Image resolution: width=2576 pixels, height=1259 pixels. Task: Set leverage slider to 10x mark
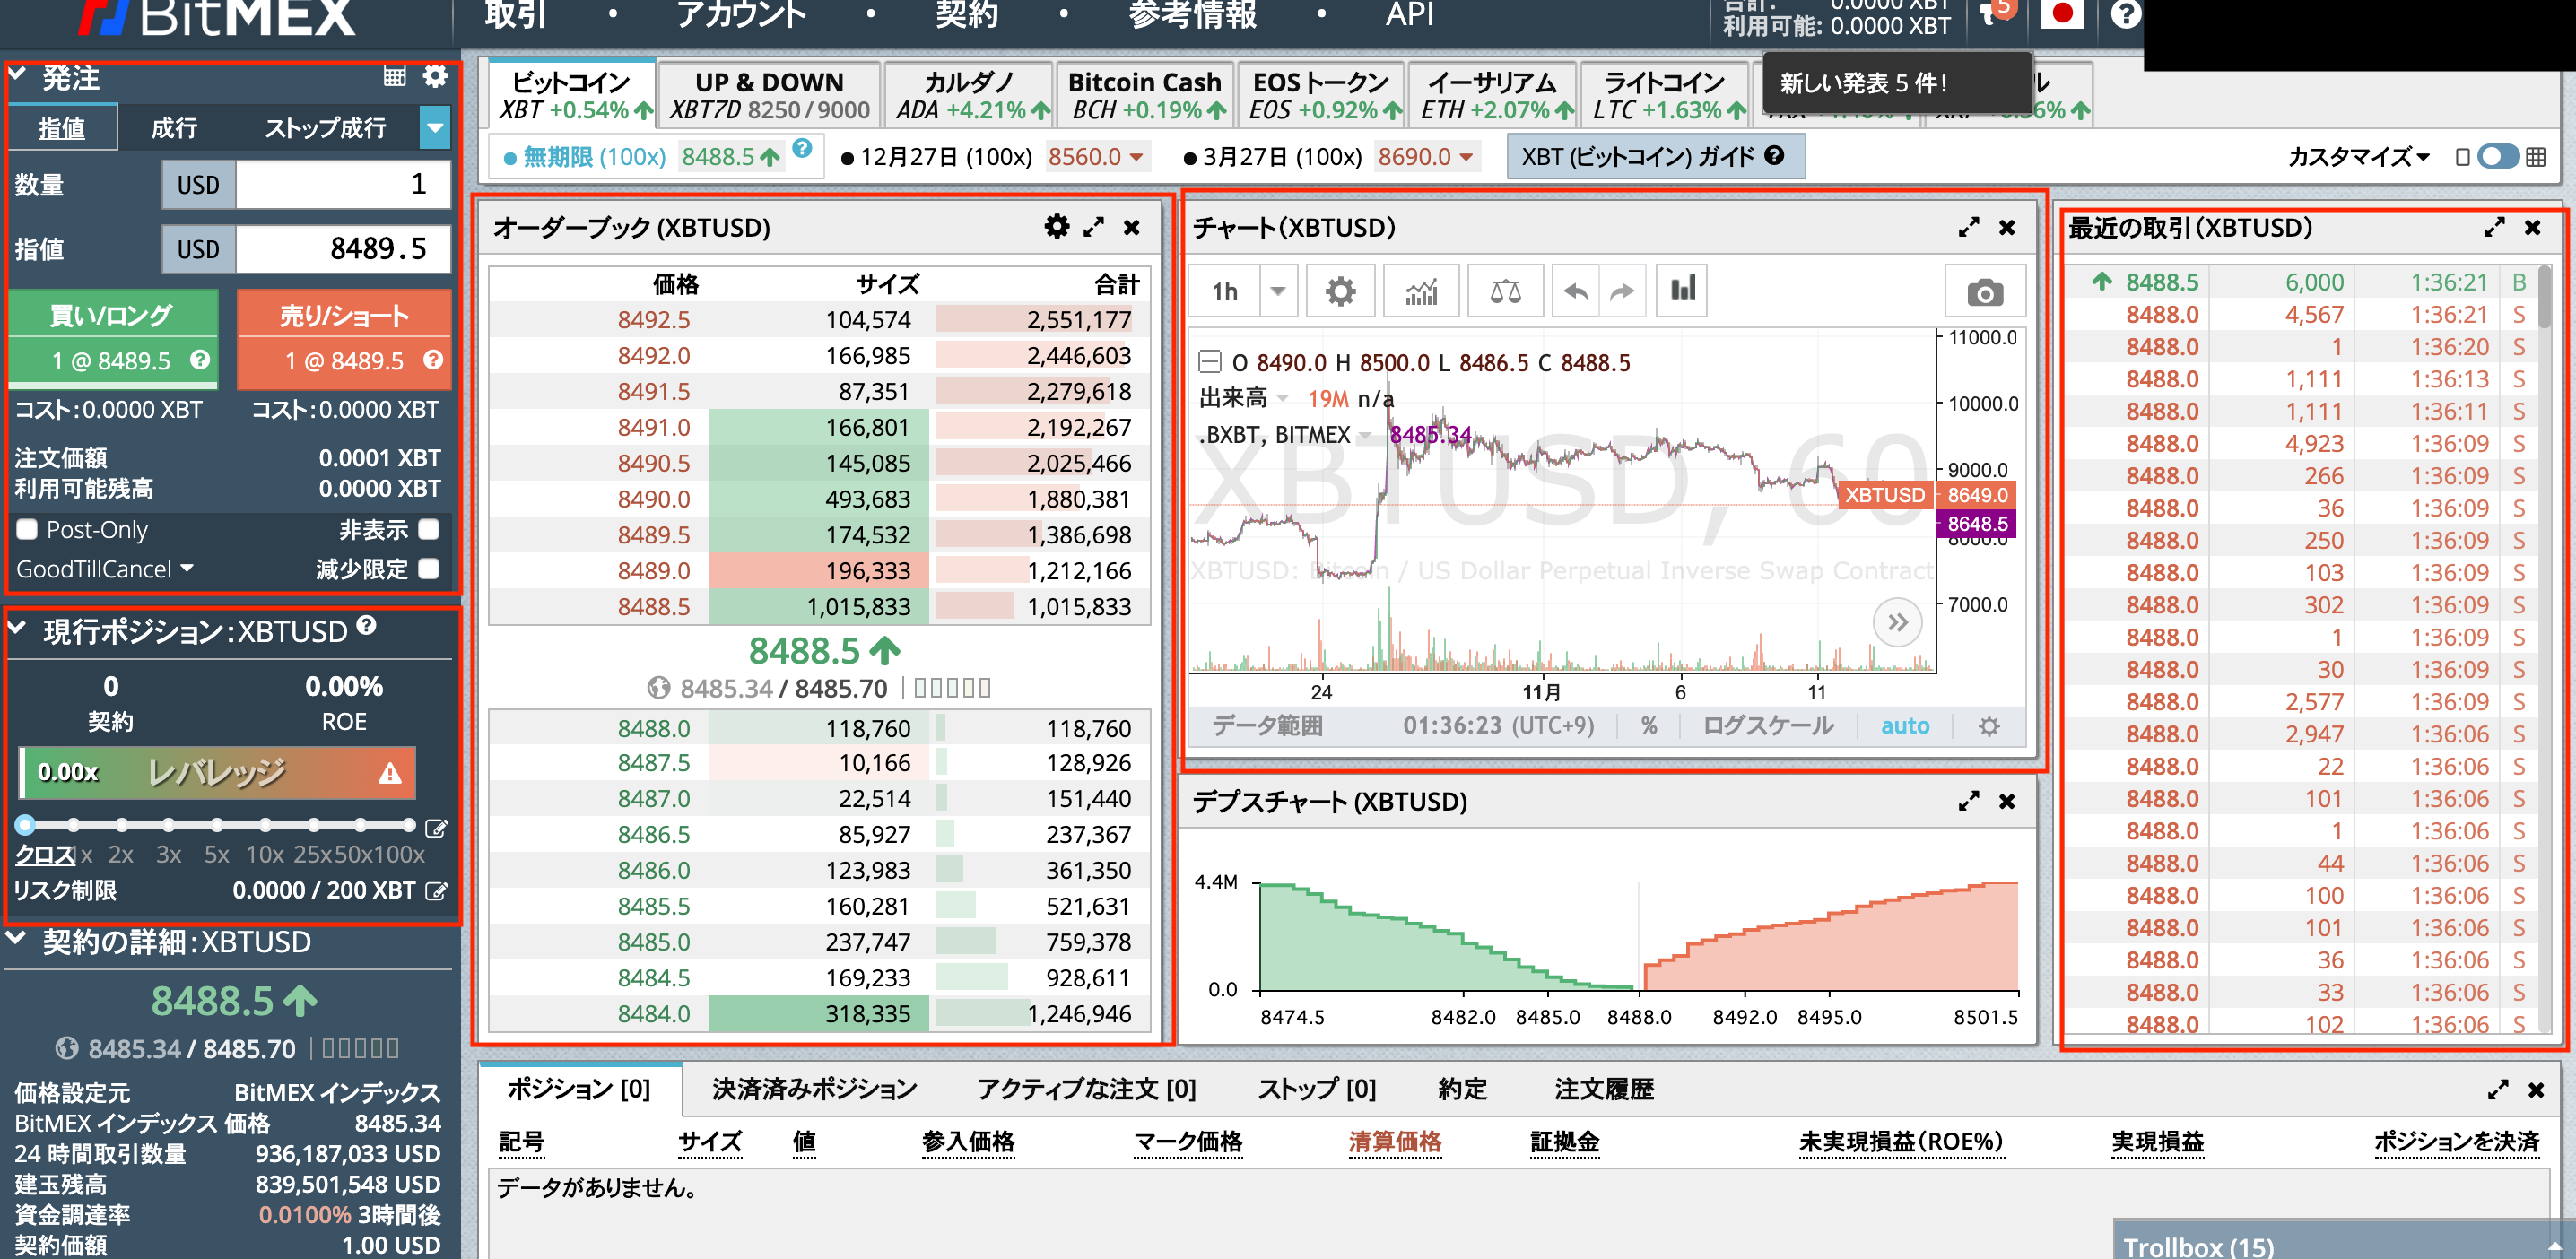click(264, 825)
